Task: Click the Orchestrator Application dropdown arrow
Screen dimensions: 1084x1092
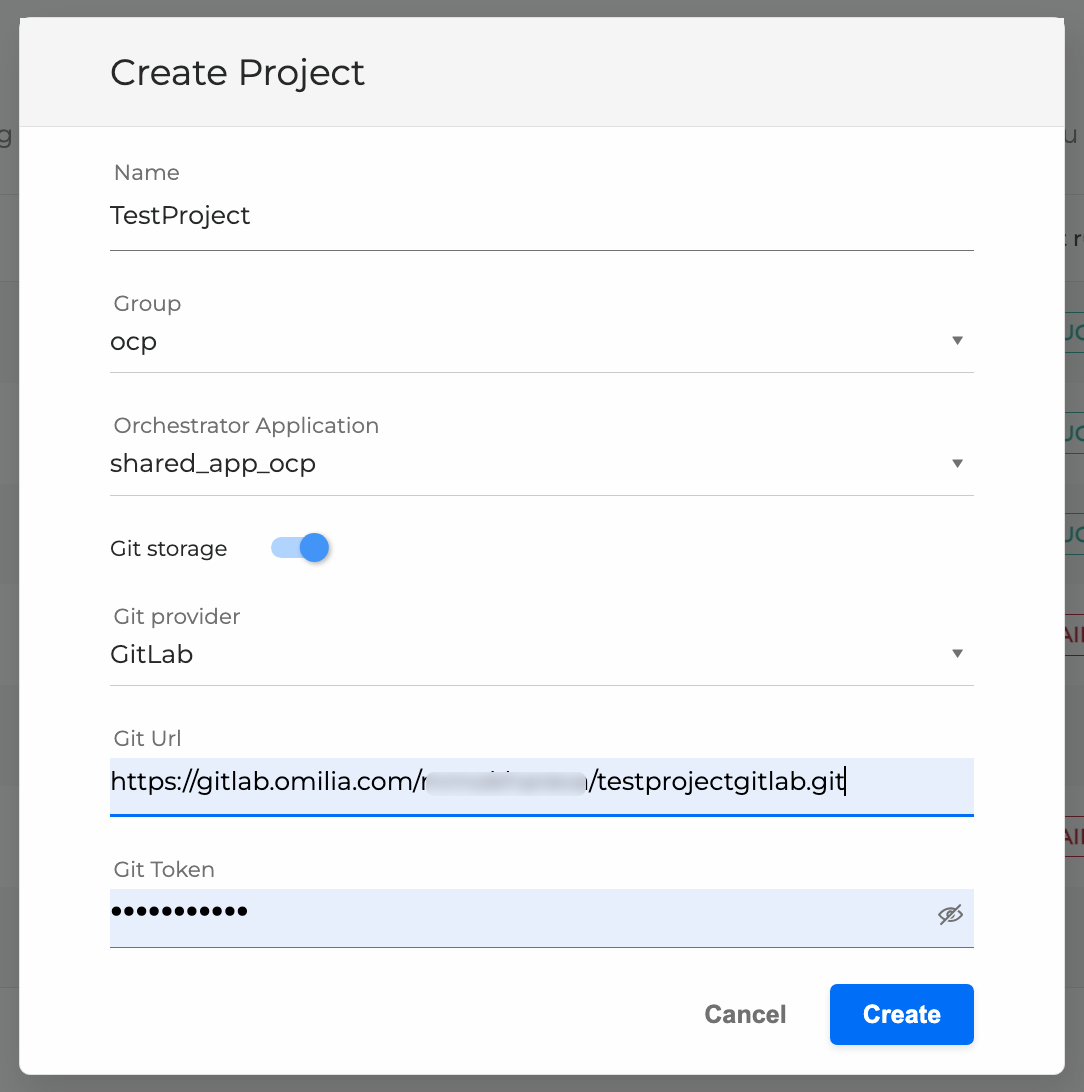Action: (x=958, y=463)
